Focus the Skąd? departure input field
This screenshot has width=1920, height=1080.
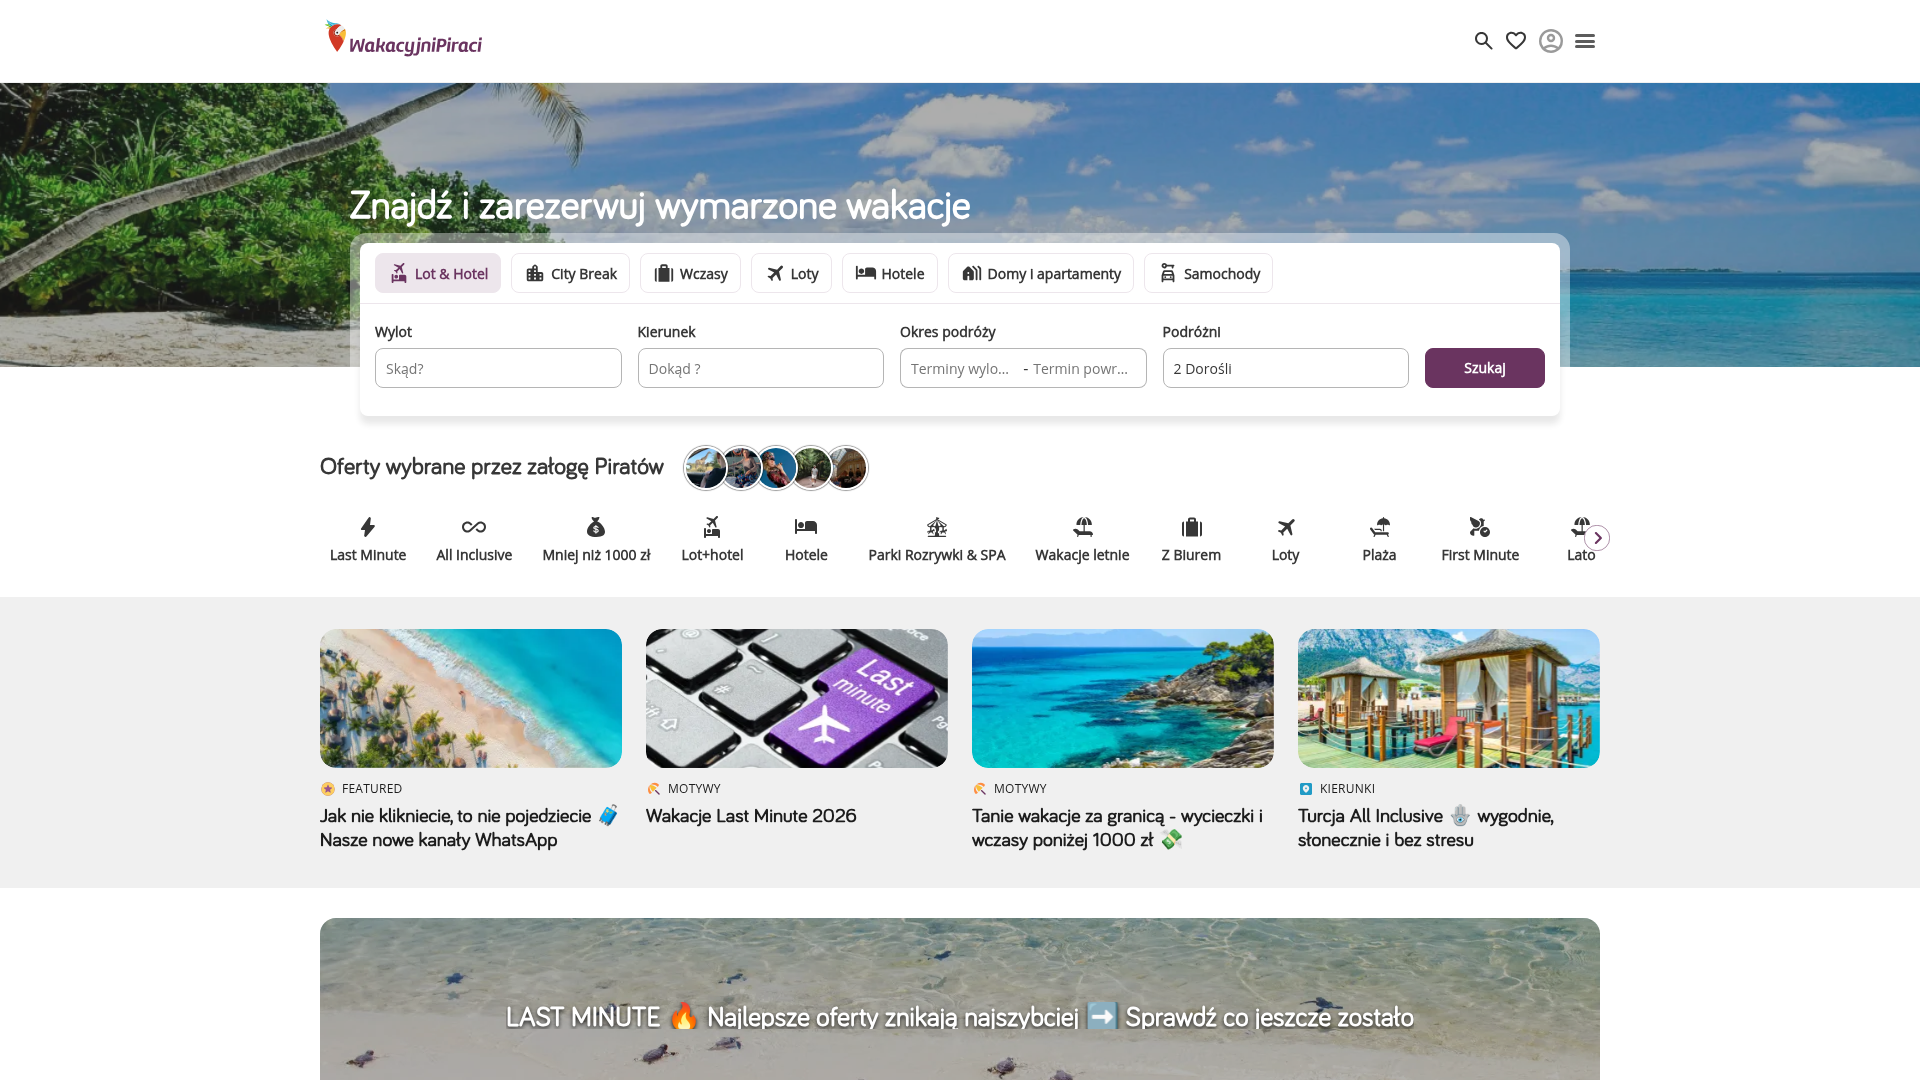point(498,368)
